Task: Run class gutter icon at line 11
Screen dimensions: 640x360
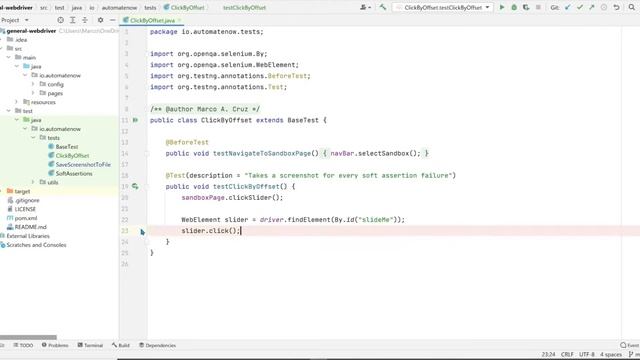Action: (136, 120)
